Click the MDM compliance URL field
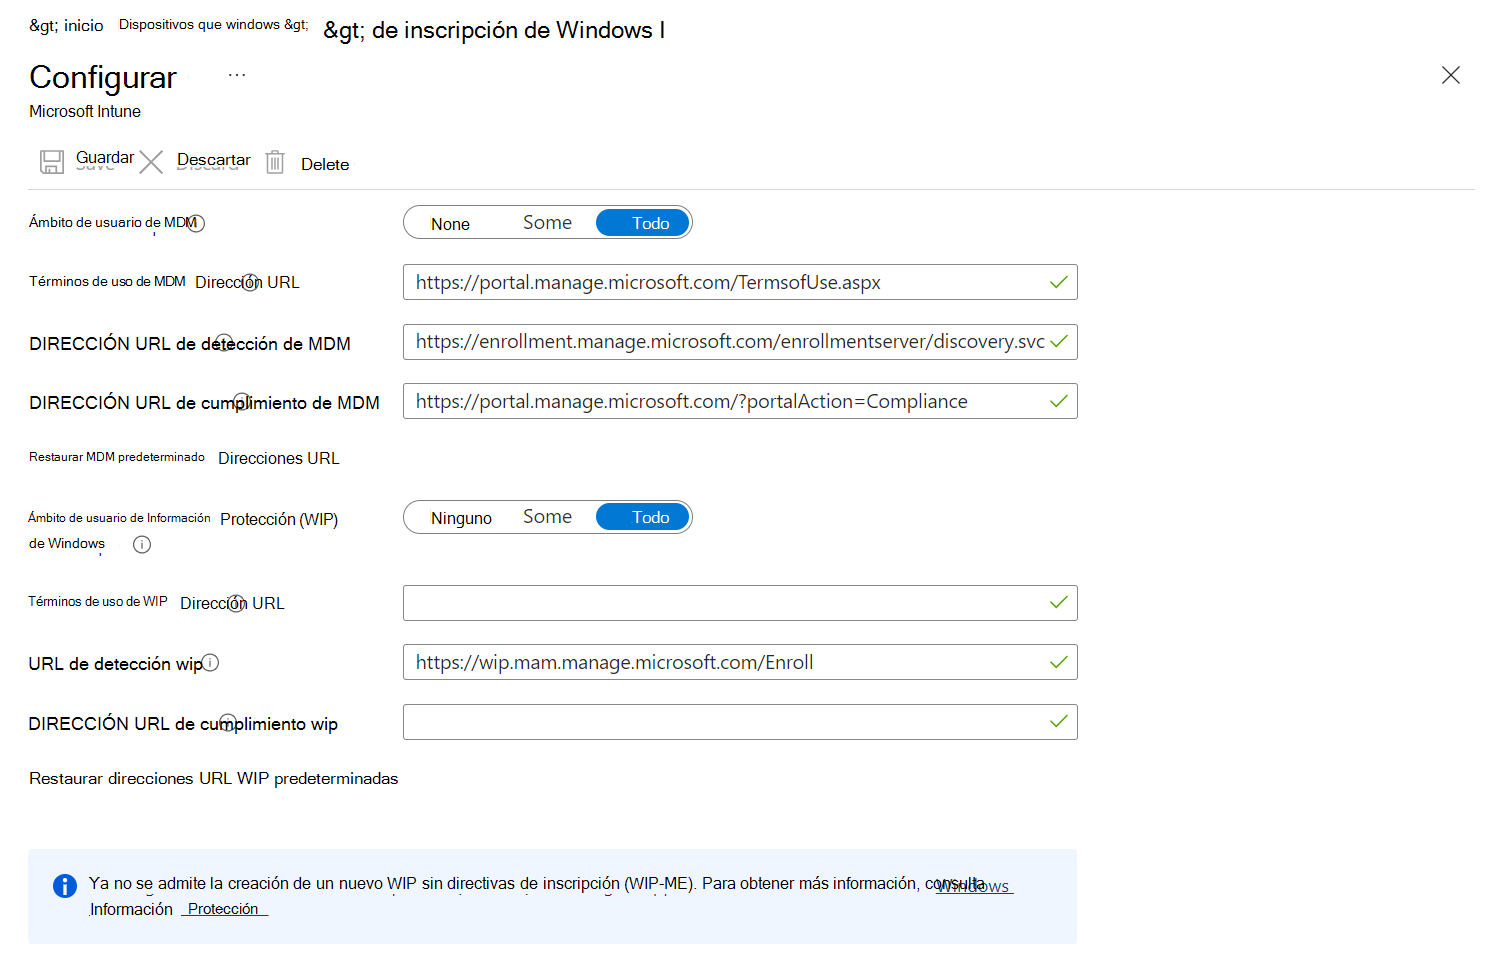Viewport: 1492px width, 970px height. [740, 401]
